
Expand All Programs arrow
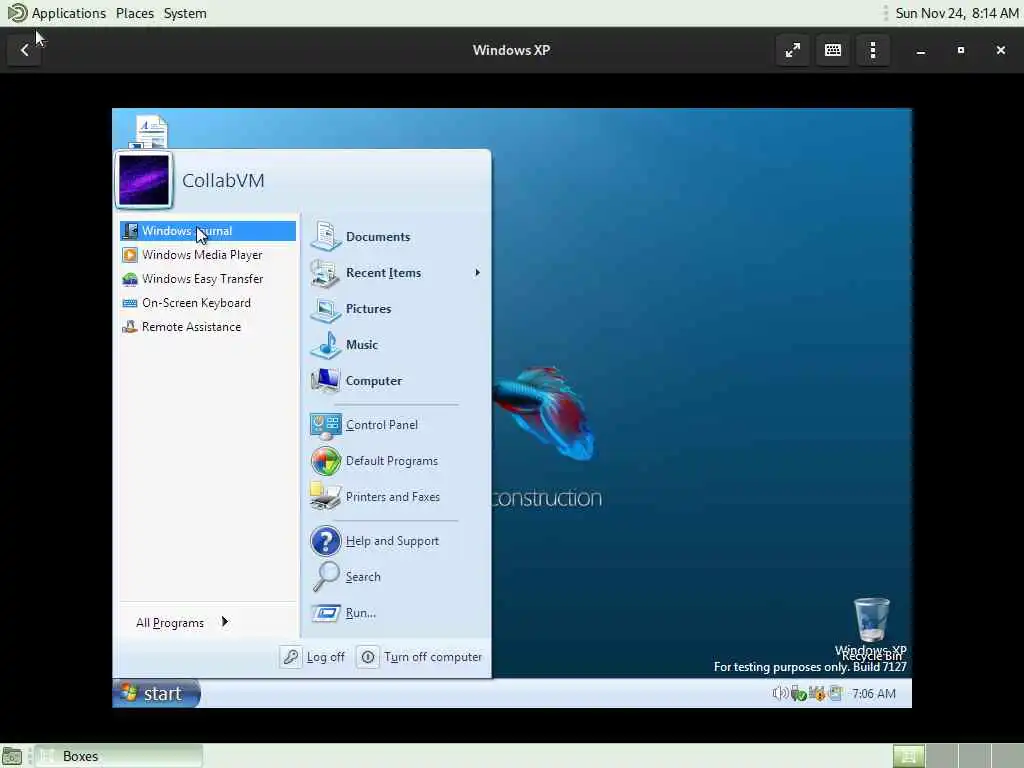pos(225,622)
